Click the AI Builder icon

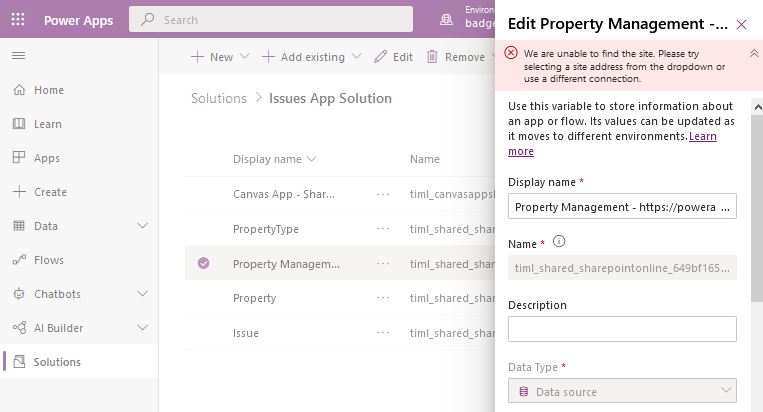pyautogui.click(x=19, y=328)
